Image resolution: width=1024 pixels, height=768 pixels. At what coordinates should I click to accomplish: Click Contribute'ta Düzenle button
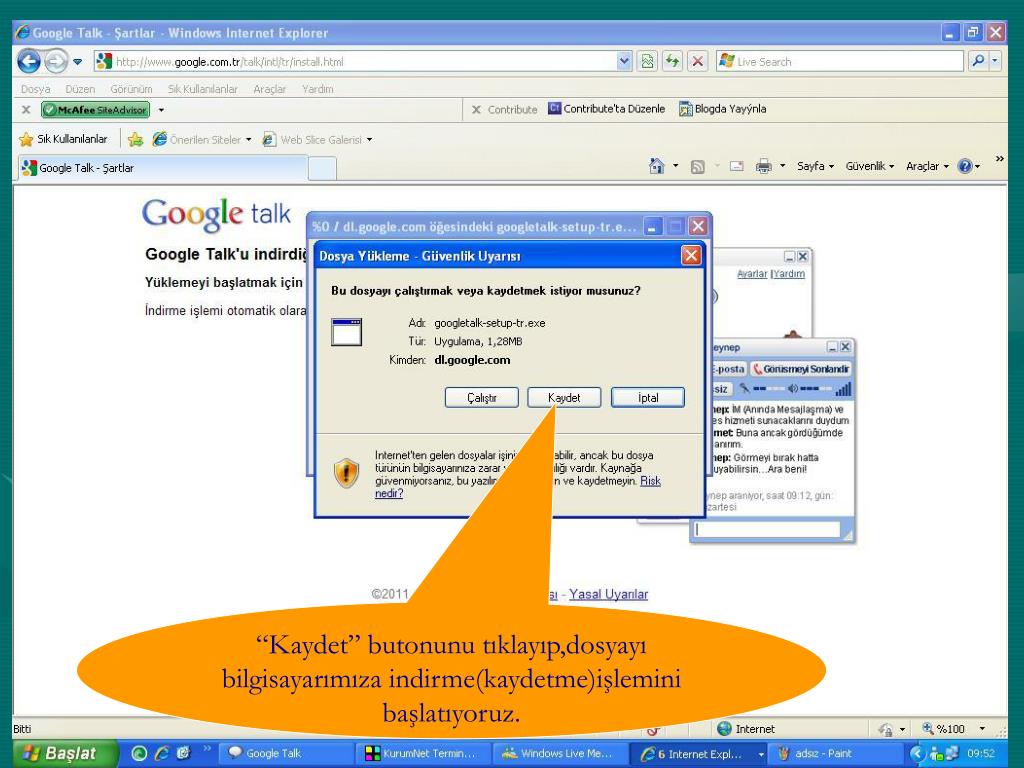click(x=607, y=109)
